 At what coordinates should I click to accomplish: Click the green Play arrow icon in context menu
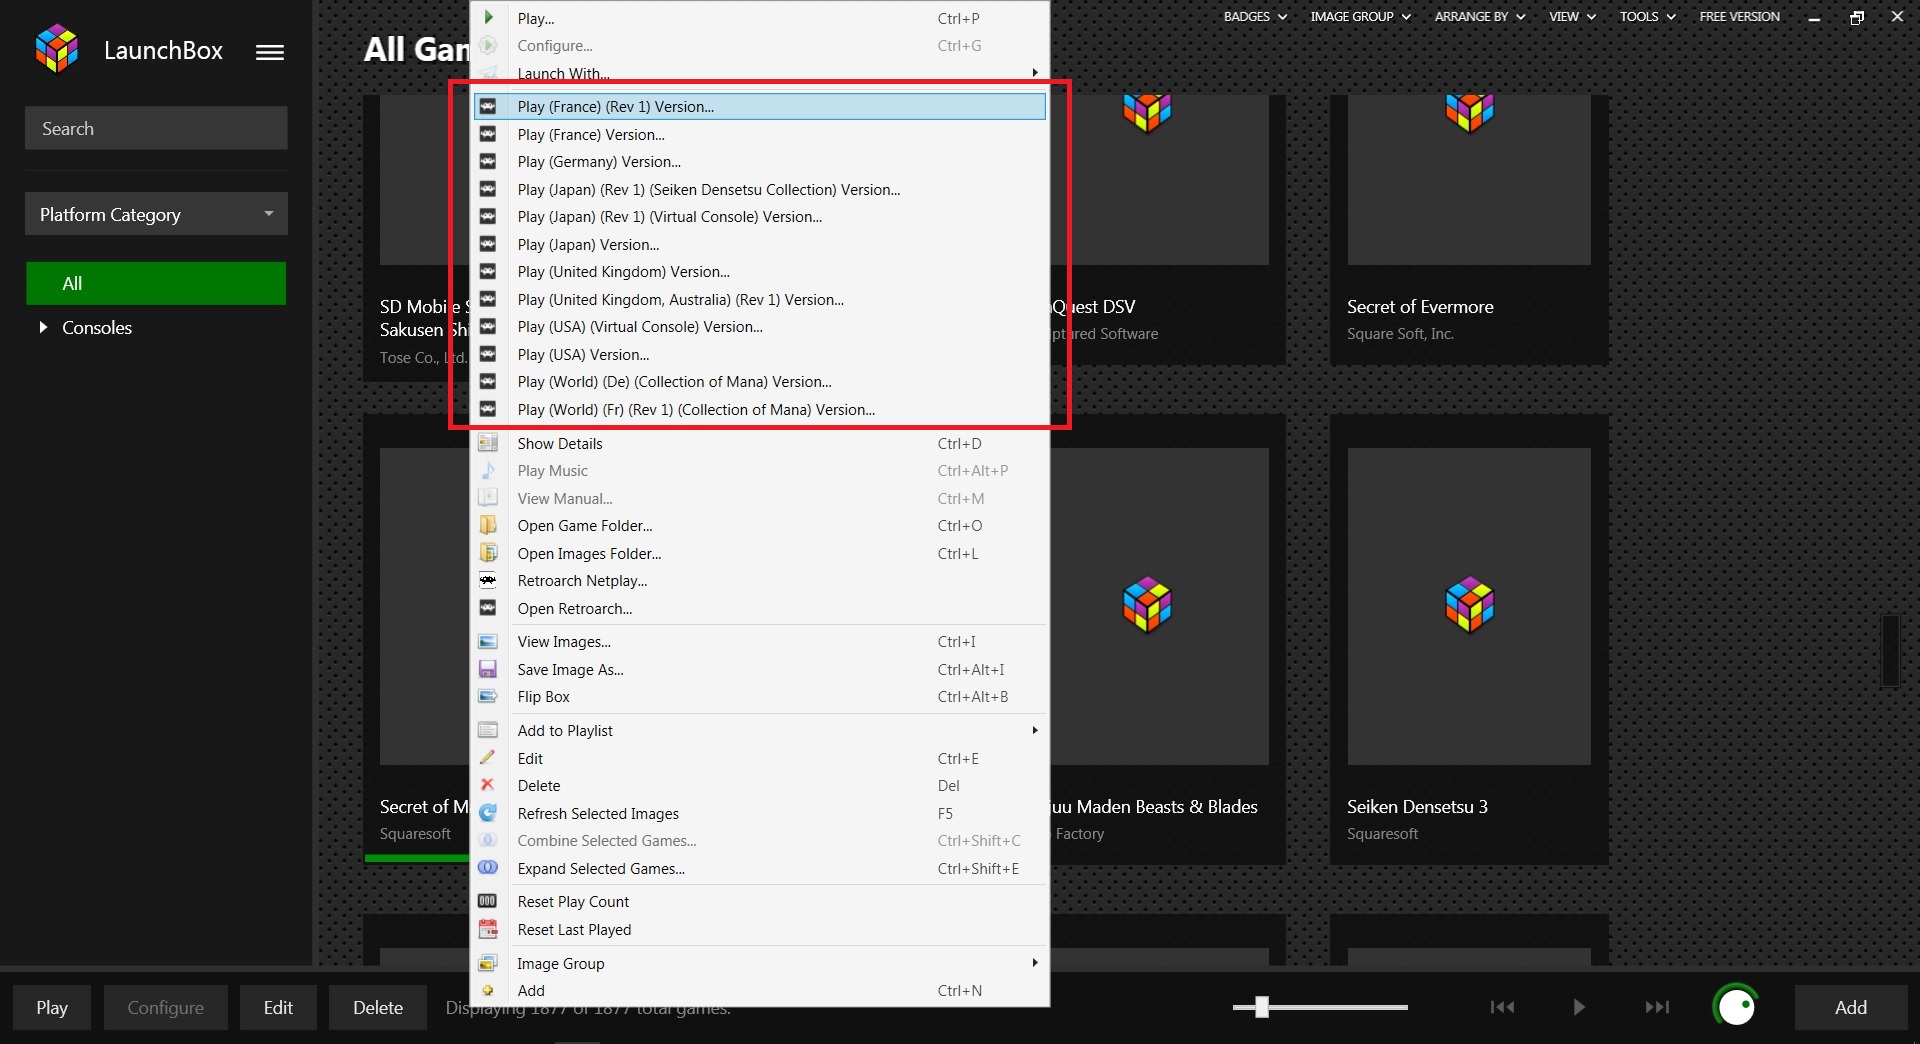click(x=488, y=17)
